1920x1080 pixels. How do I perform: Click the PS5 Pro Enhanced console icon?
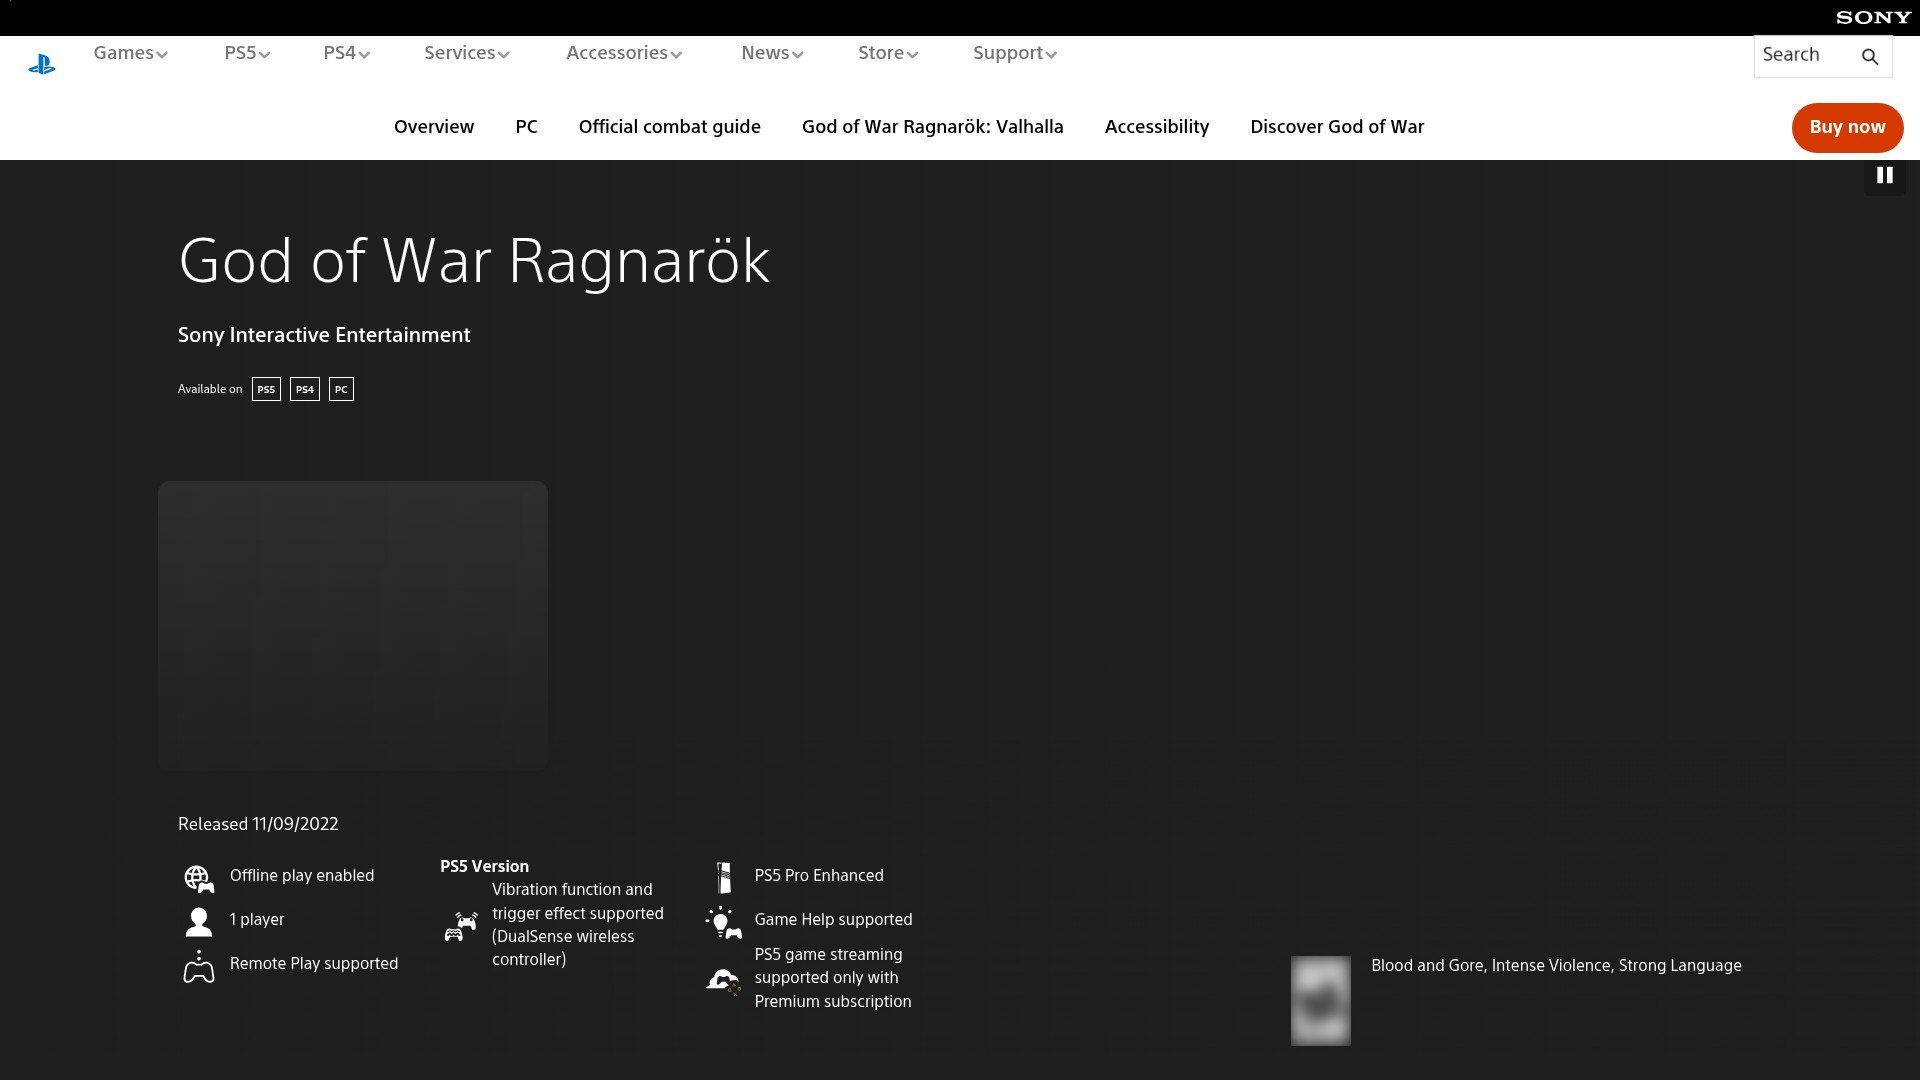[x=723, y=877]
